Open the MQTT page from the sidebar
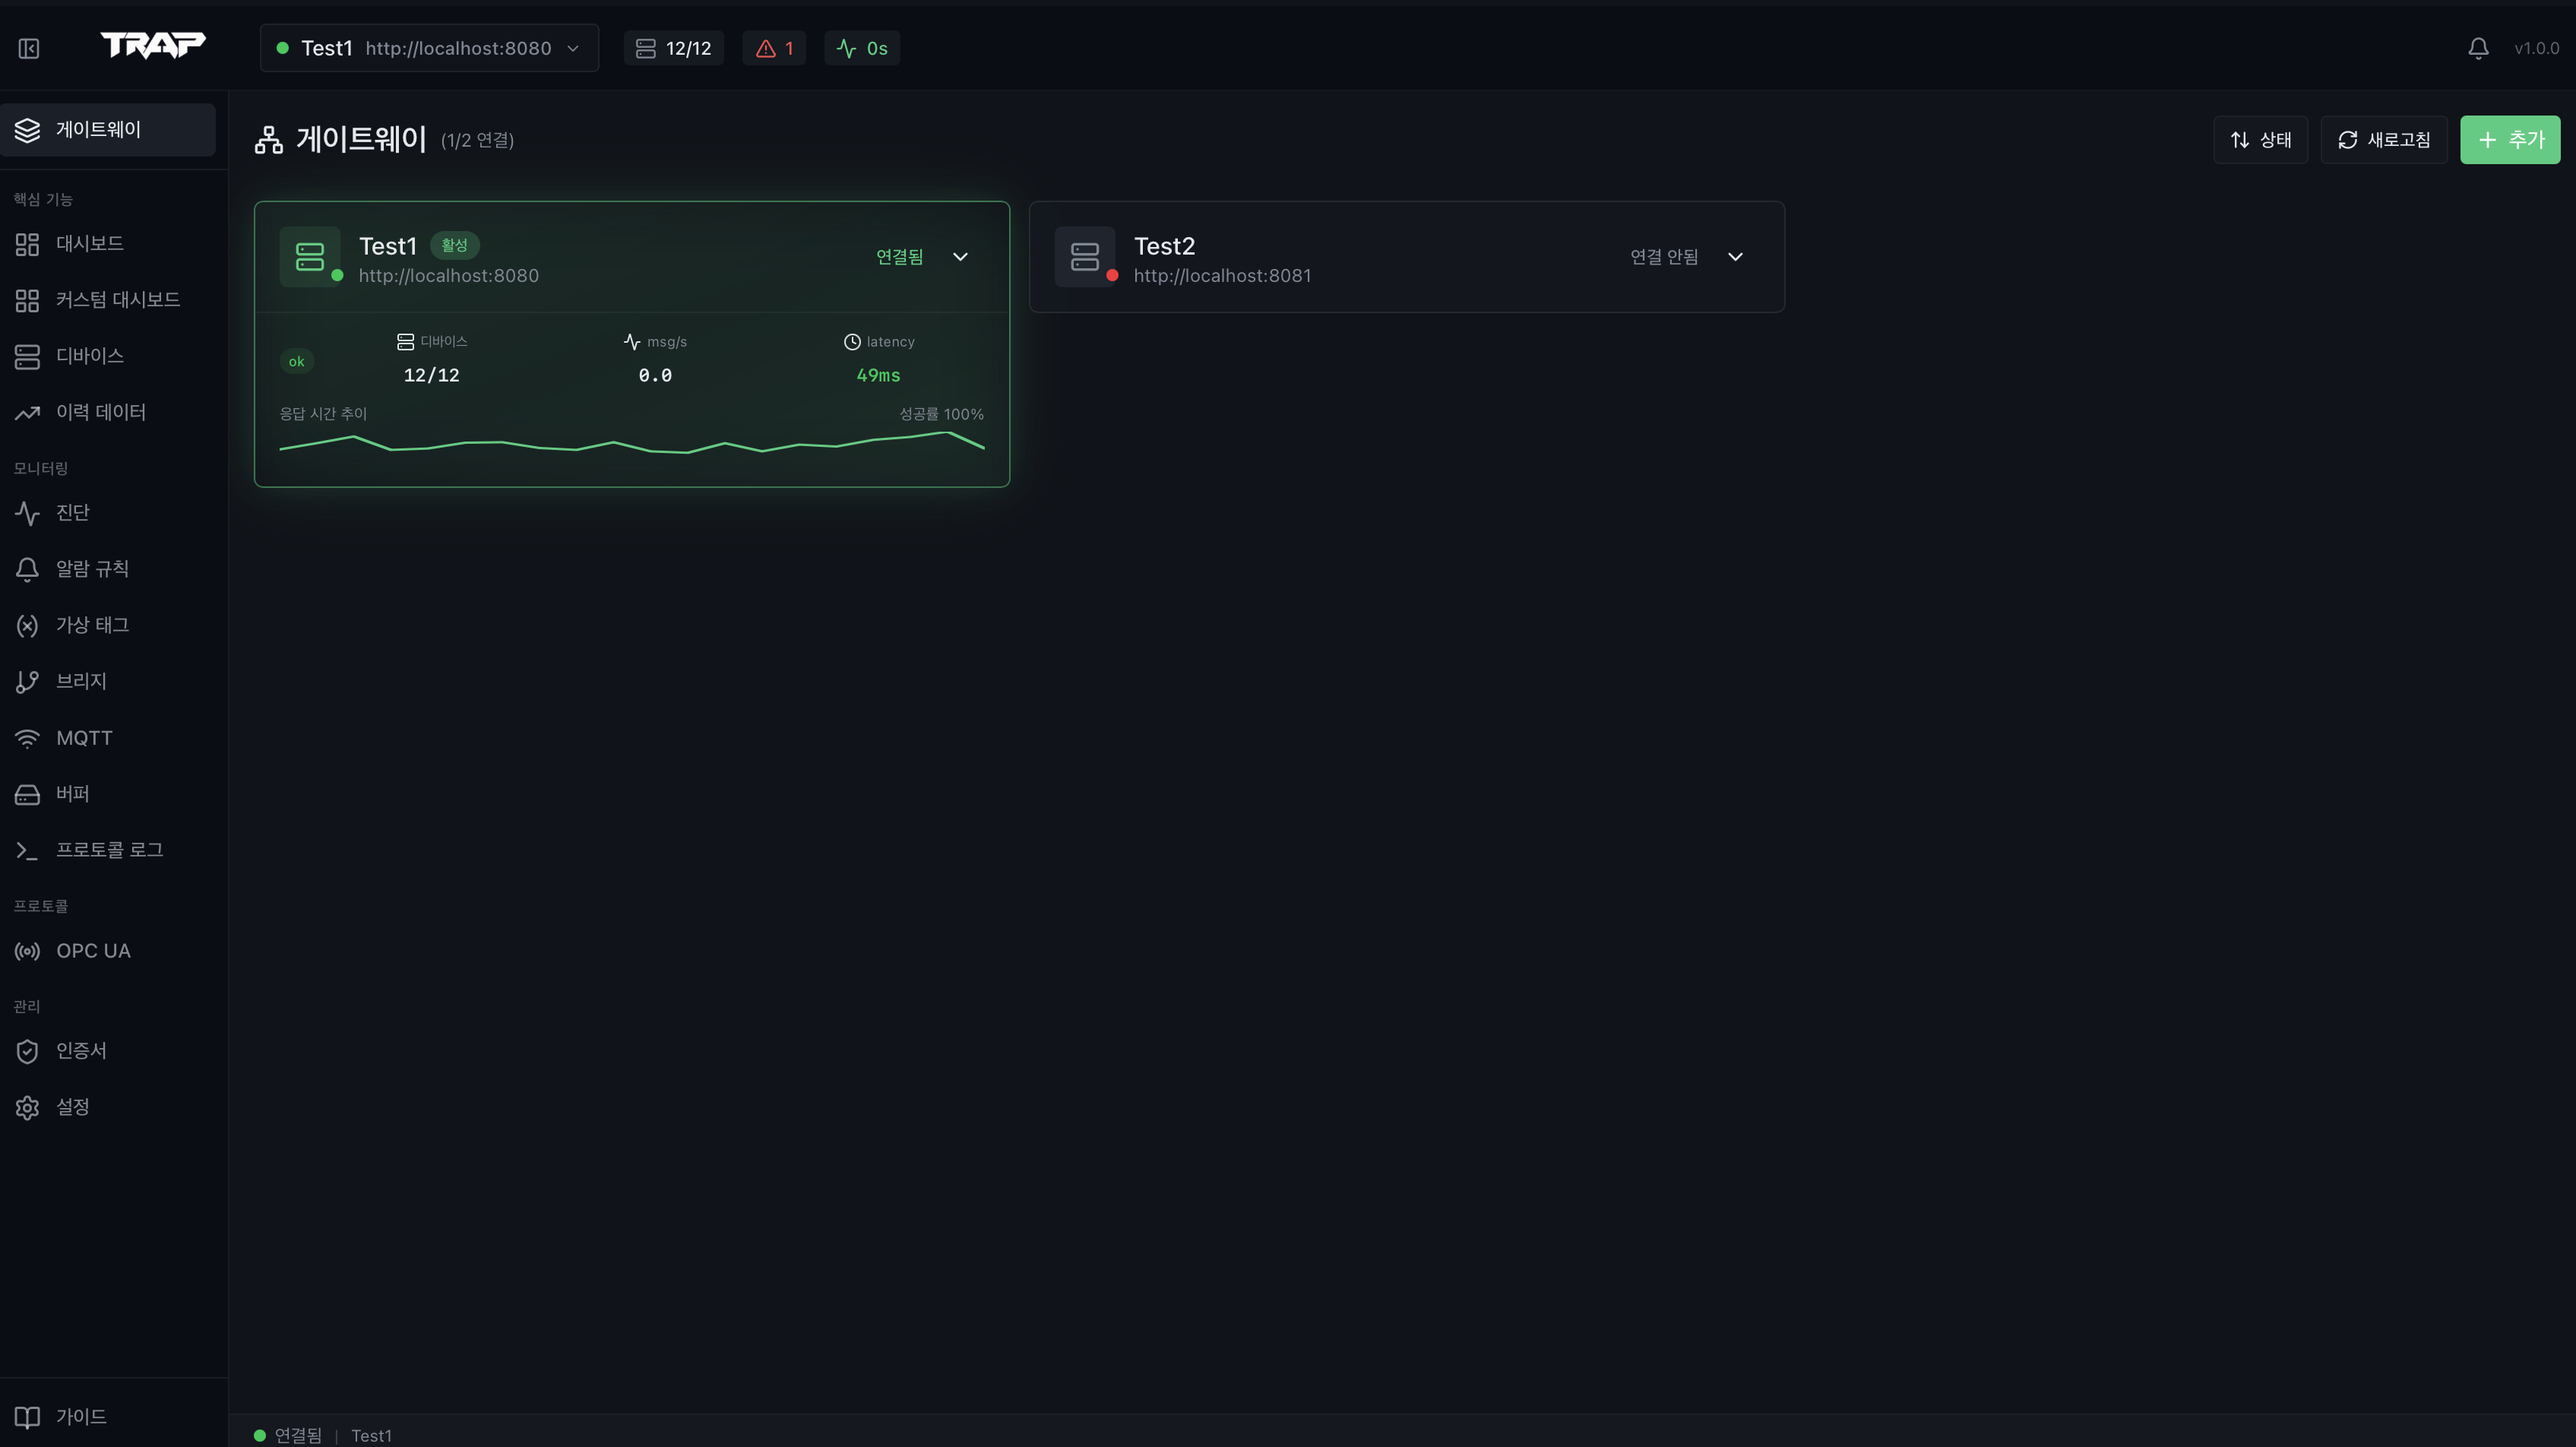 [x=84, y=738]
